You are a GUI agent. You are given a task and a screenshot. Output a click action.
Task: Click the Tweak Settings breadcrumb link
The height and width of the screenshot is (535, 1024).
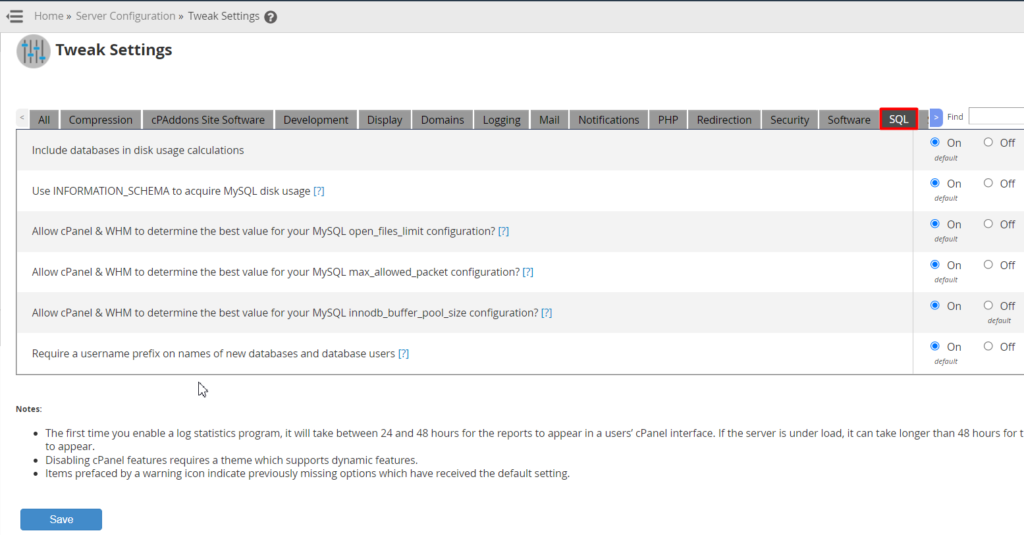[223, 16]
